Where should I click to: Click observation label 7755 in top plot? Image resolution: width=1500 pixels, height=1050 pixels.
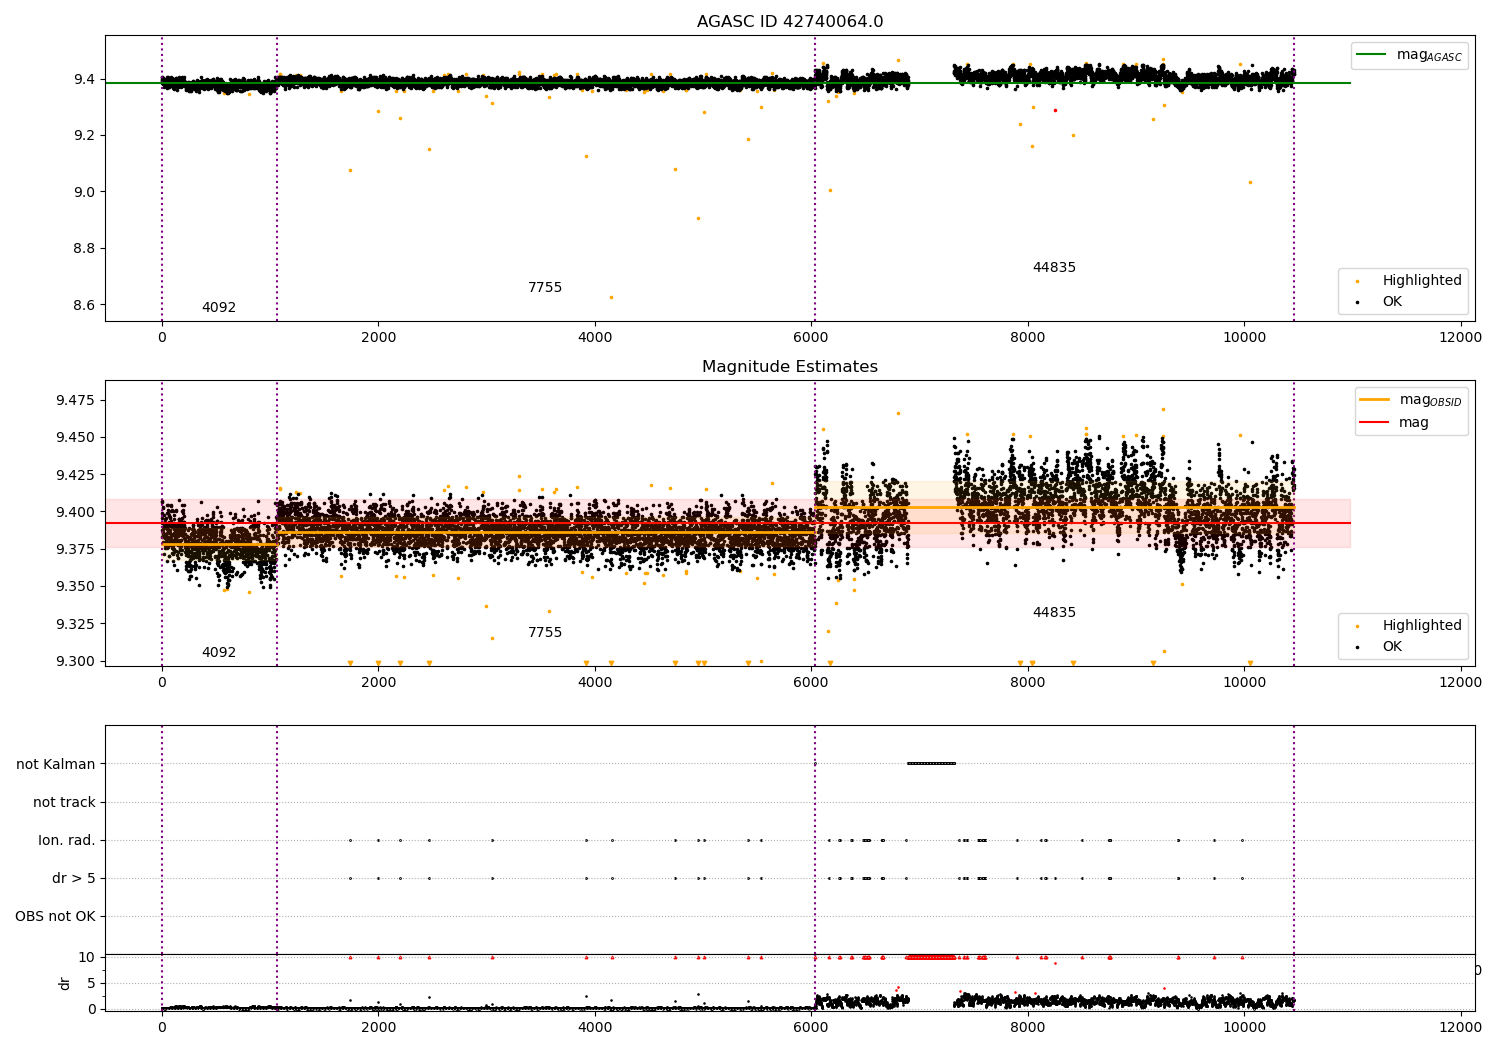click(545, 288)
